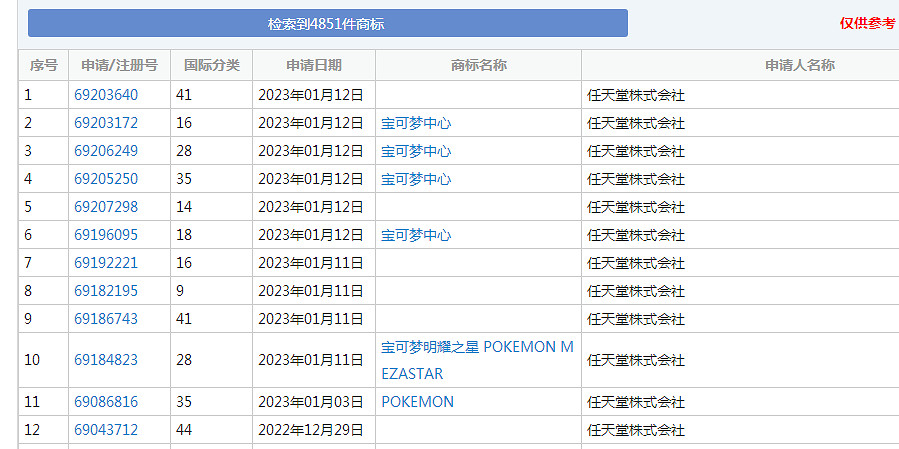Click the 申请日期 column header

point(314,65)
